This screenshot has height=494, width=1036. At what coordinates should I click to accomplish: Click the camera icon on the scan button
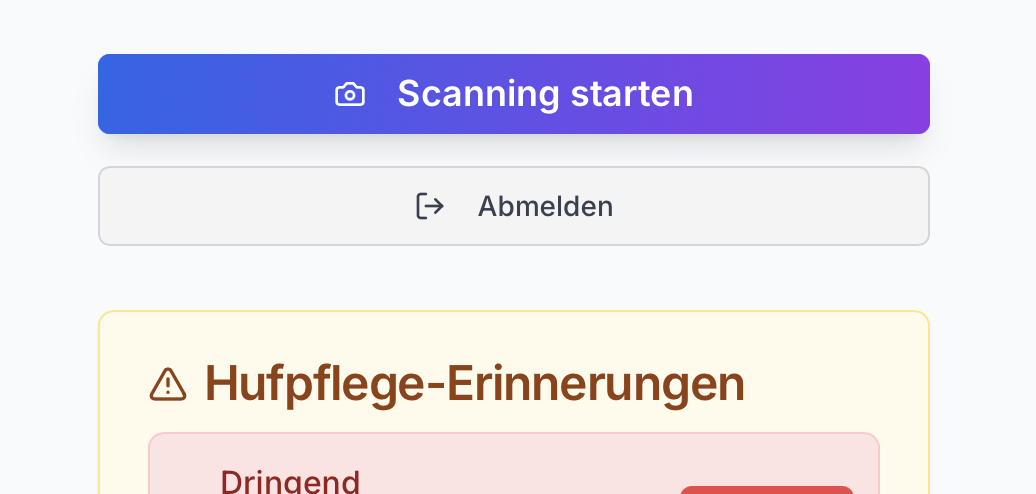(350, 95)
